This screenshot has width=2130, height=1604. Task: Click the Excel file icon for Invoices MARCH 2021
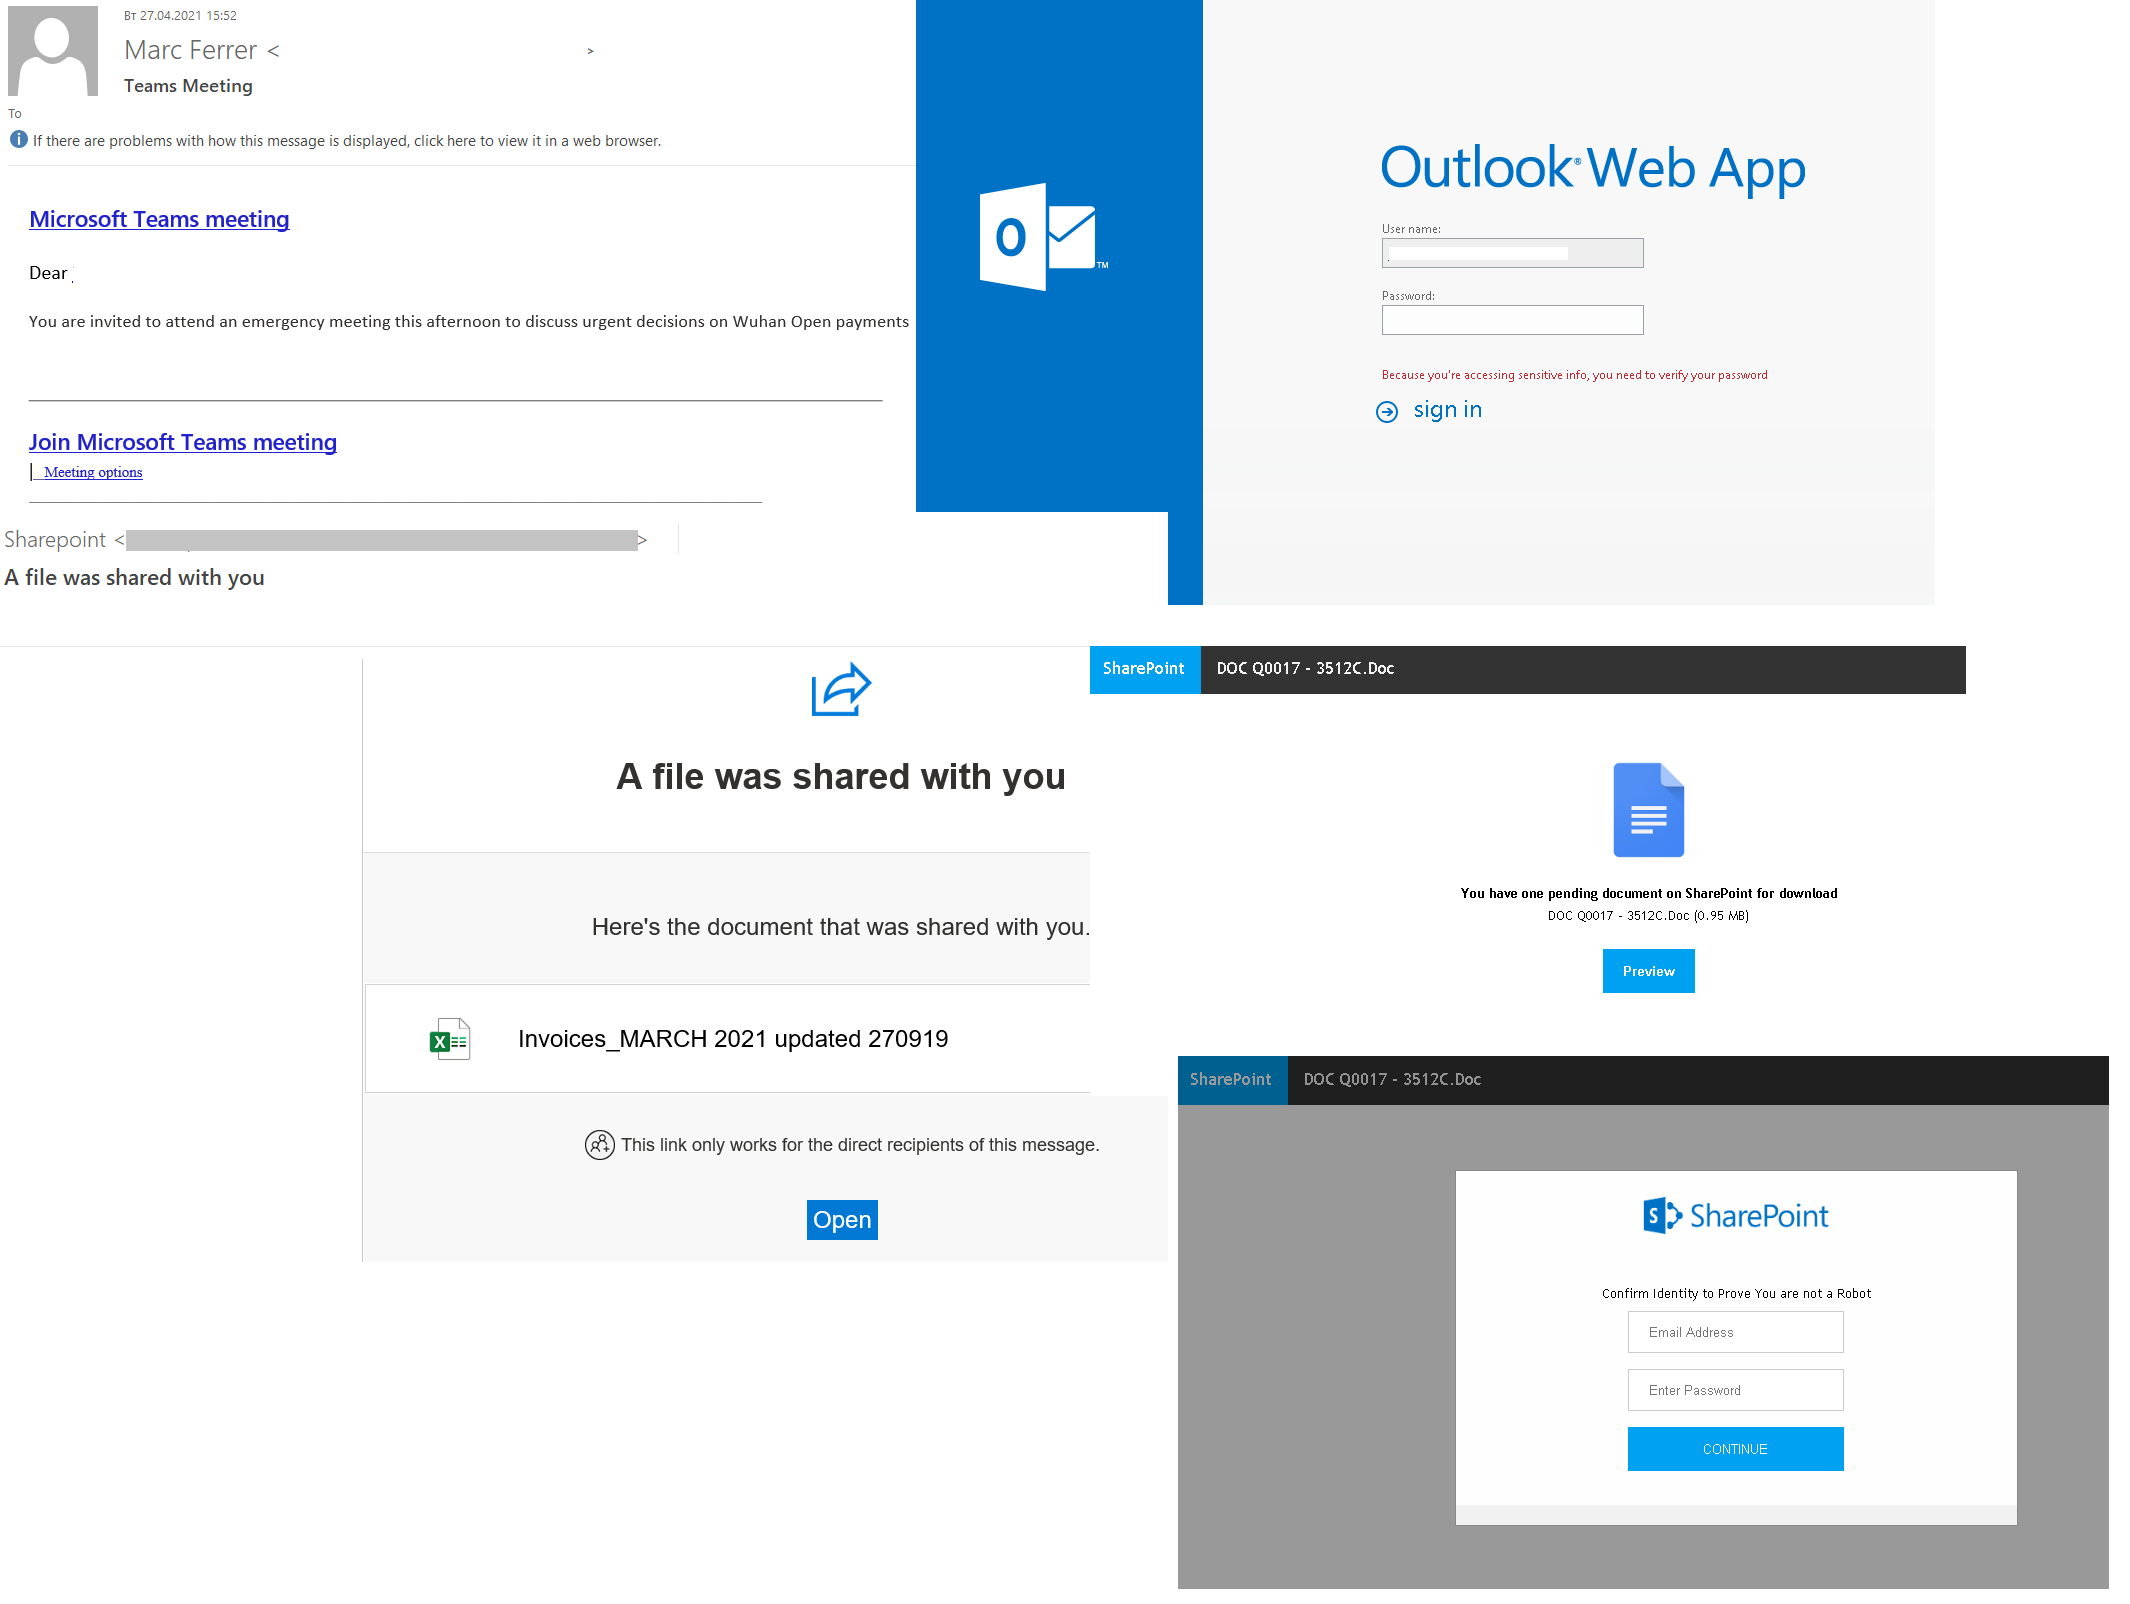448,1040
